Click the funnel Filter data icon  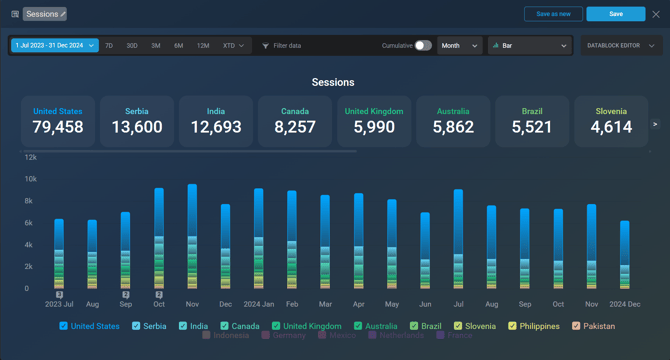(265, 46)
